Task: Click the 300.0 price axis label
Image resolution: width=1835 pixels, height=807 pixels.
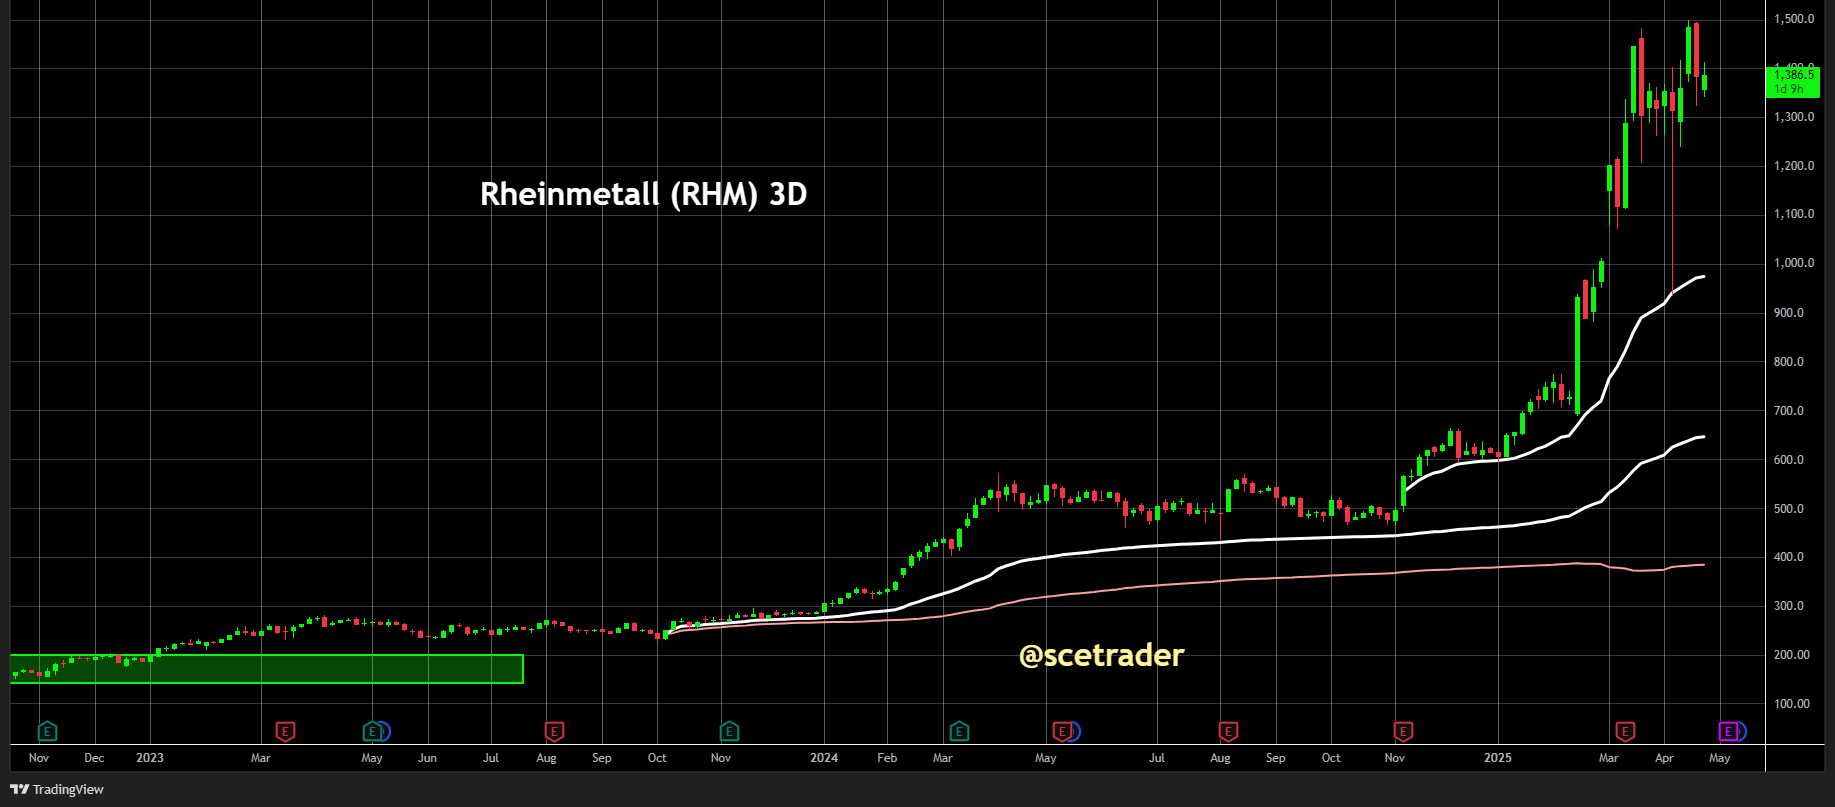Action: (1789, 606)
